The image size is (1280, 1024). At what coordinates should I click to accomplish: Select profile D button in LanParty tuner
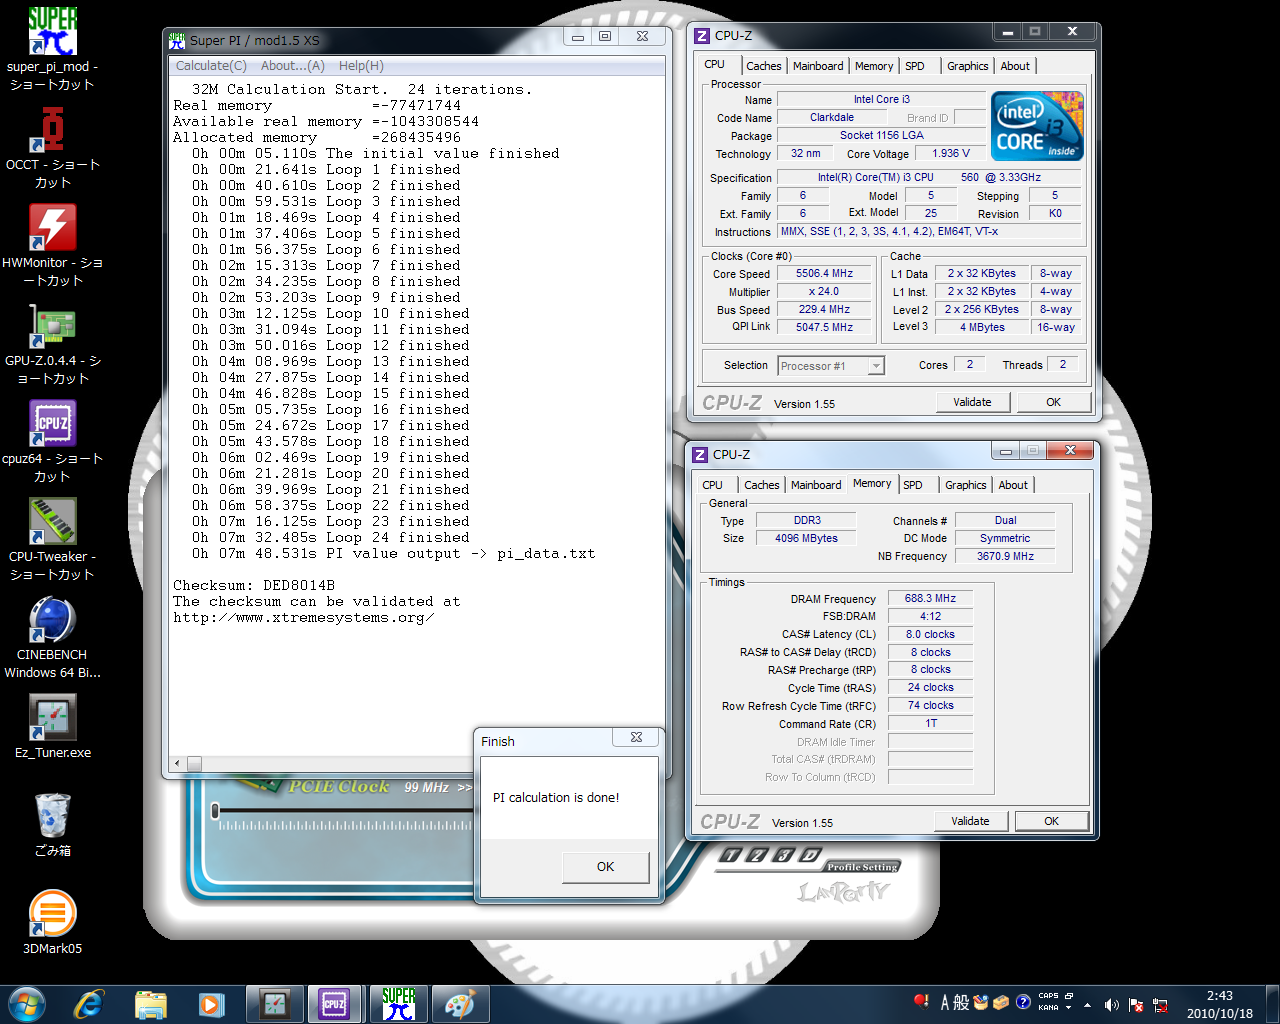(x=810, y=855)
